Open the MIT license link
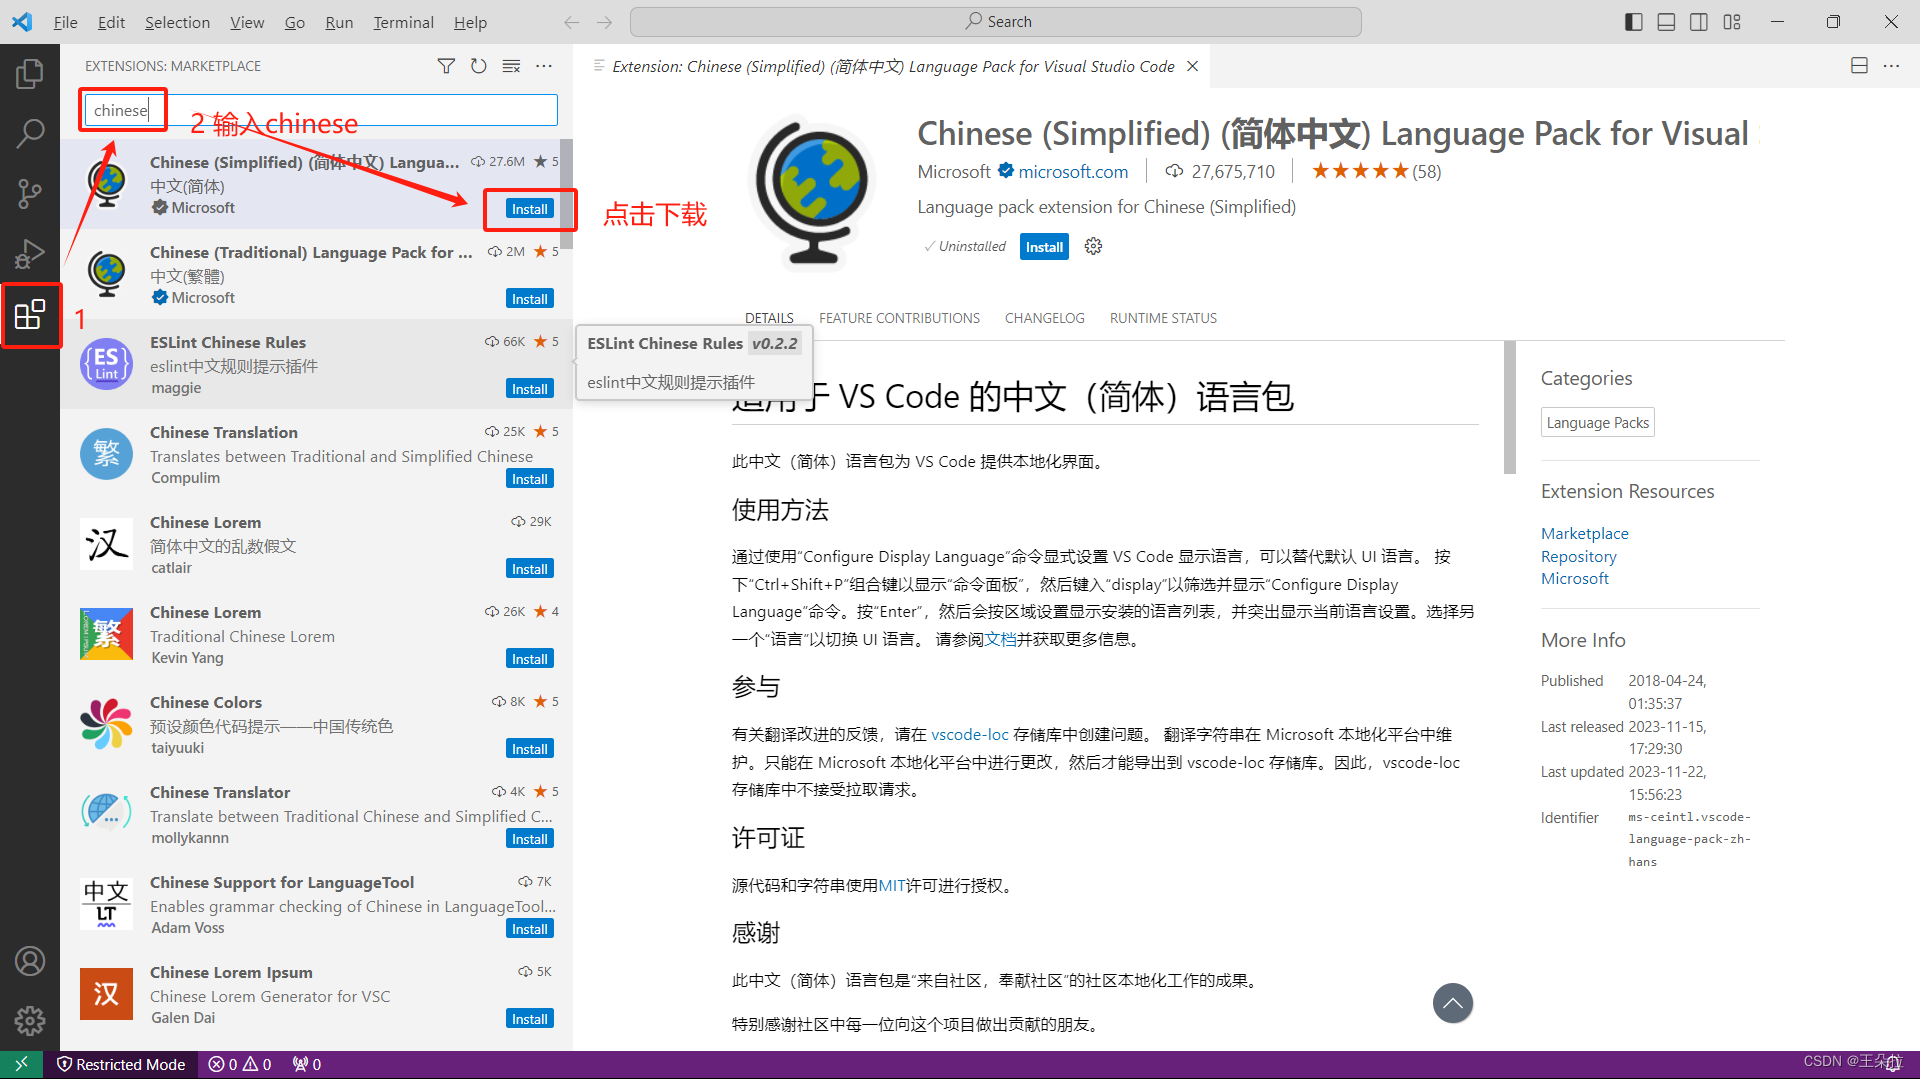 pyautogui.click(x=892, y=885)
